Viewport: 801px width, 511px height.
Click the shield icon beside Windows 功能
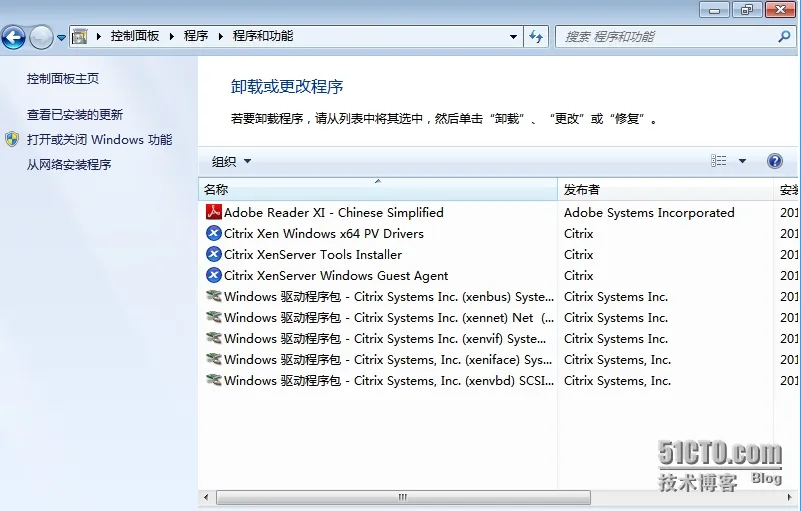tap(12, 140)
